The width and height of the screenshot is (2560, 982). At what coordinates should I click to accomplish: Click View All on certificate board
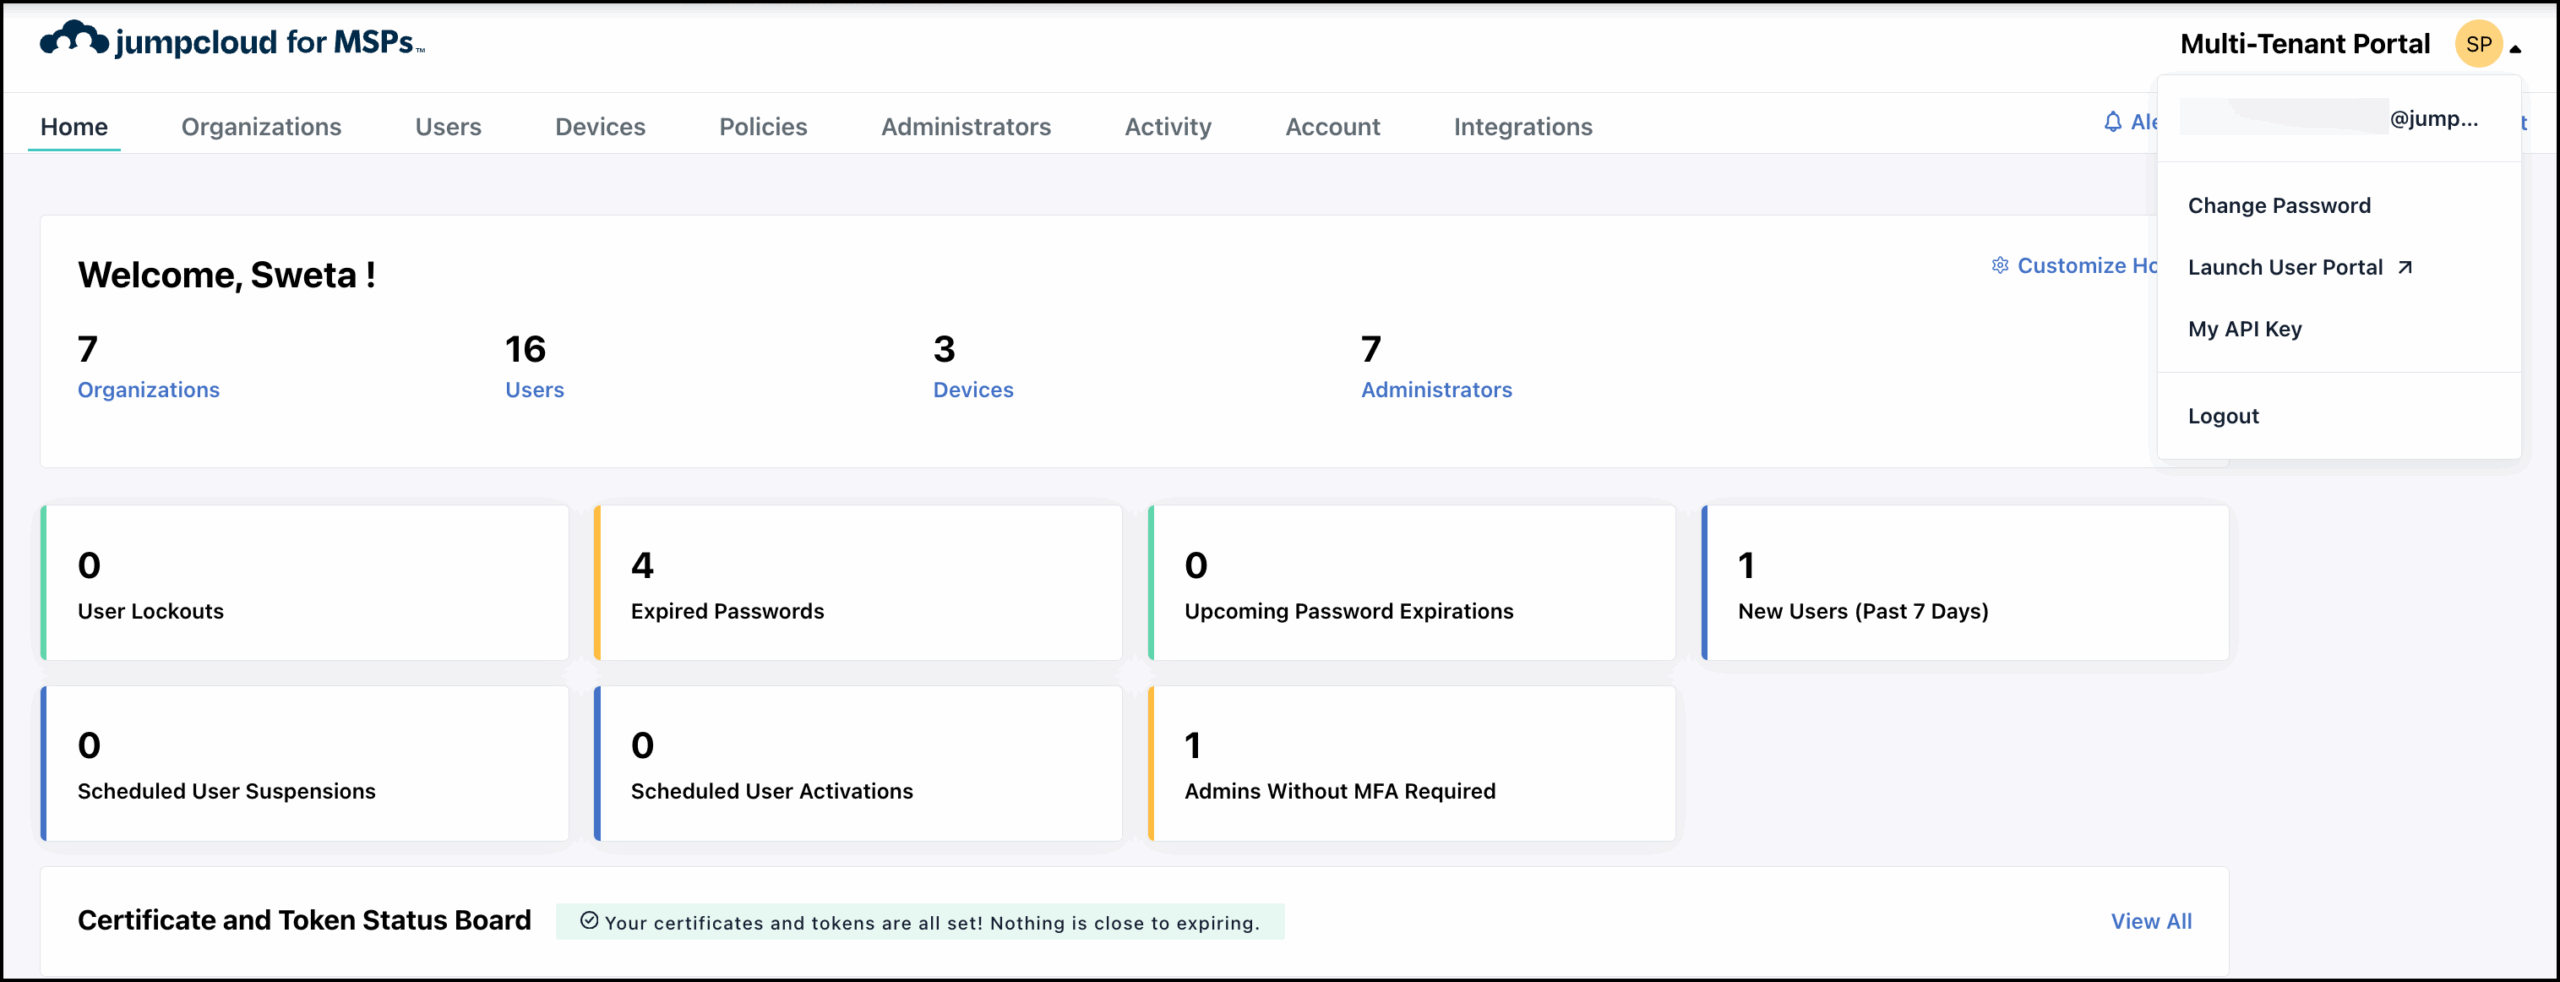(2150, 921)
